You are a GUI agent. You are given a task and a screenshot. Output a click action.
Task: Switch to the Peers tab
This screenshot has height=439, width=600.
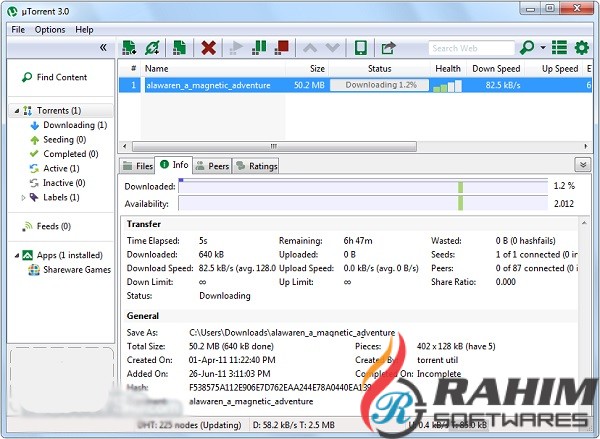(x=212, y=166)
